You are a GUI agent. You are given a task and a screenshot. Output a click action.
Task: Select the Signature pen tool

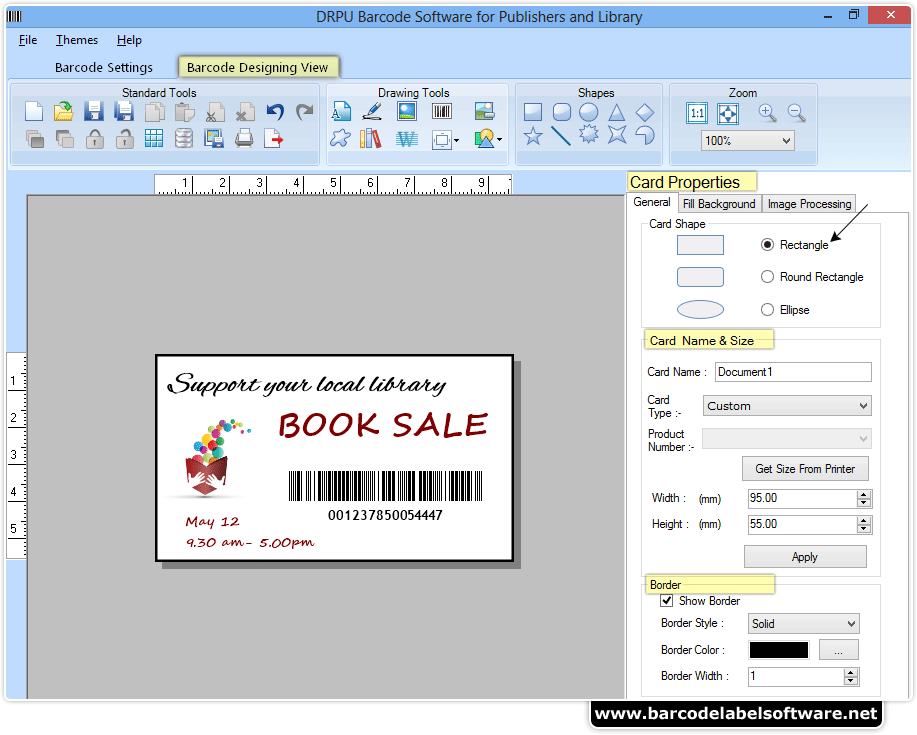coord(371,111)
